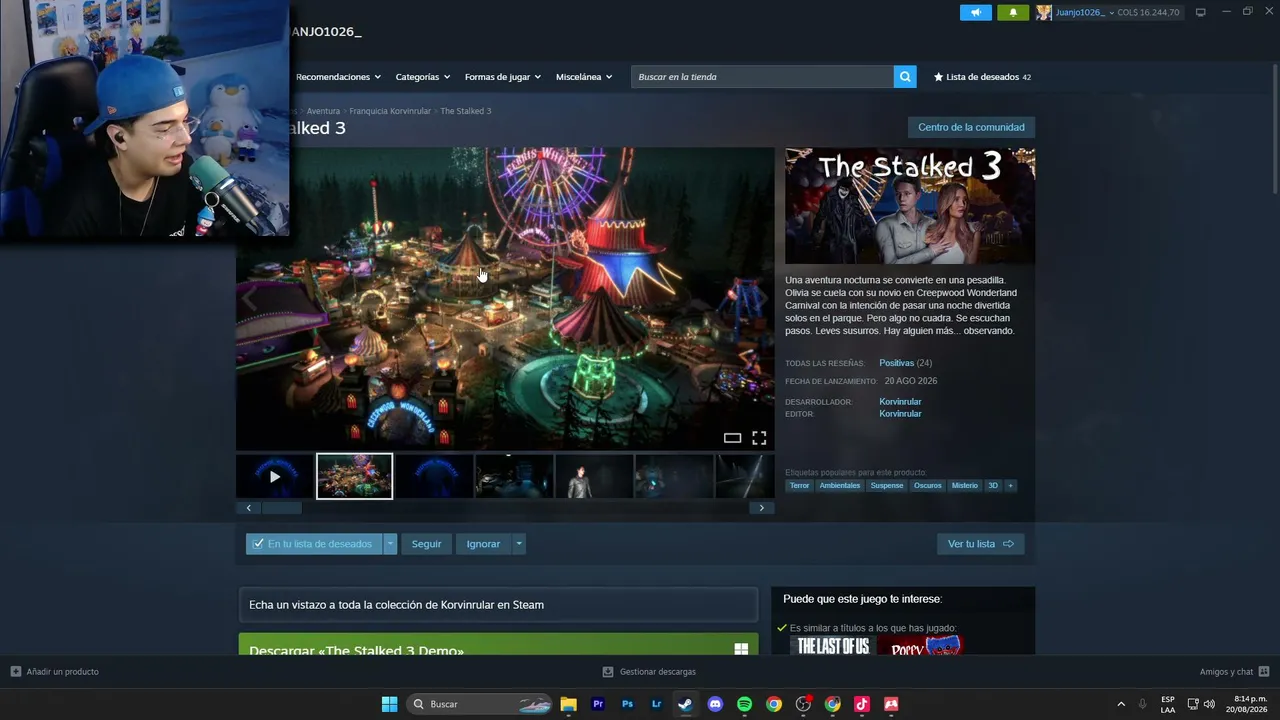This screenshot has height=720, width=1280.
Task: Open the Ignorar options dropdown arrow
Action: pyautogui.click(x=519, y=544)
